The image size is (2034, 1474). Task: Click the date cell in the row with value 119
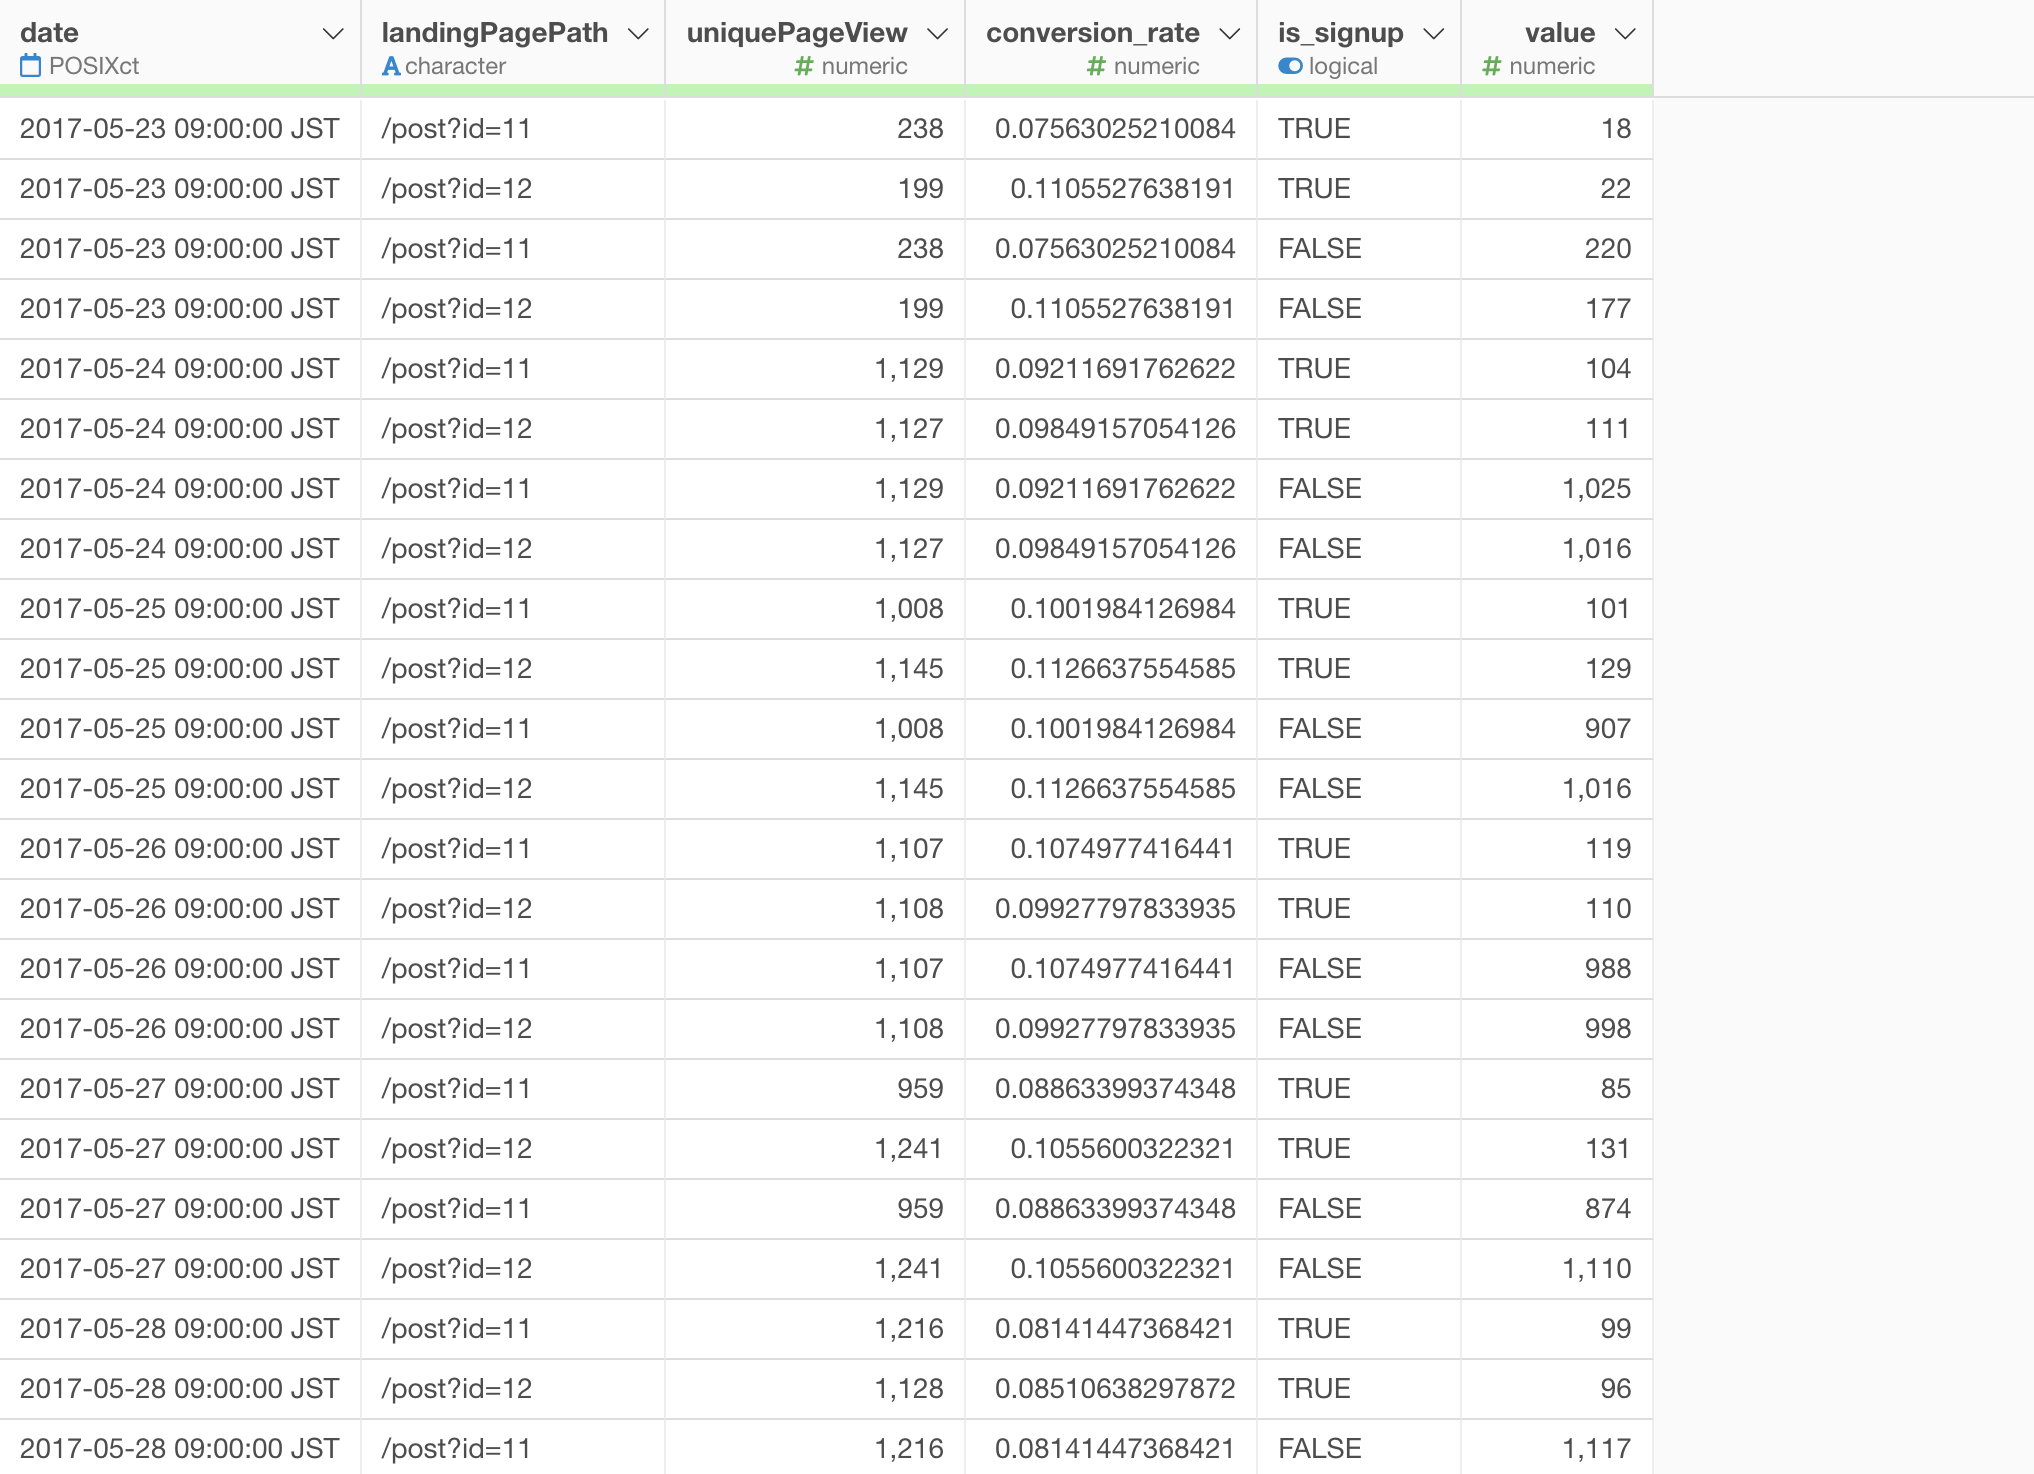coord(180,849)
